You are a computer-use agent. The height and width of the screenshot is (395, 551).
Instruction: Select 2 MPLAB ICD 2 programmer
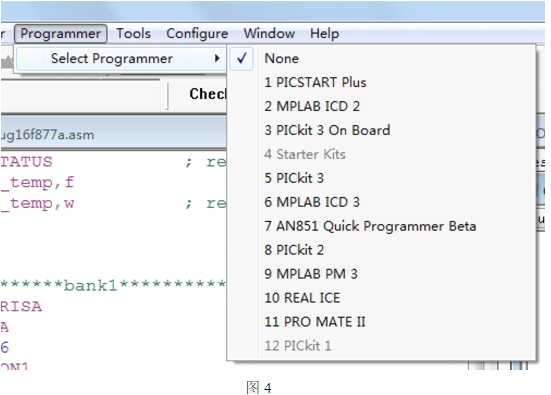pos(382,106)
